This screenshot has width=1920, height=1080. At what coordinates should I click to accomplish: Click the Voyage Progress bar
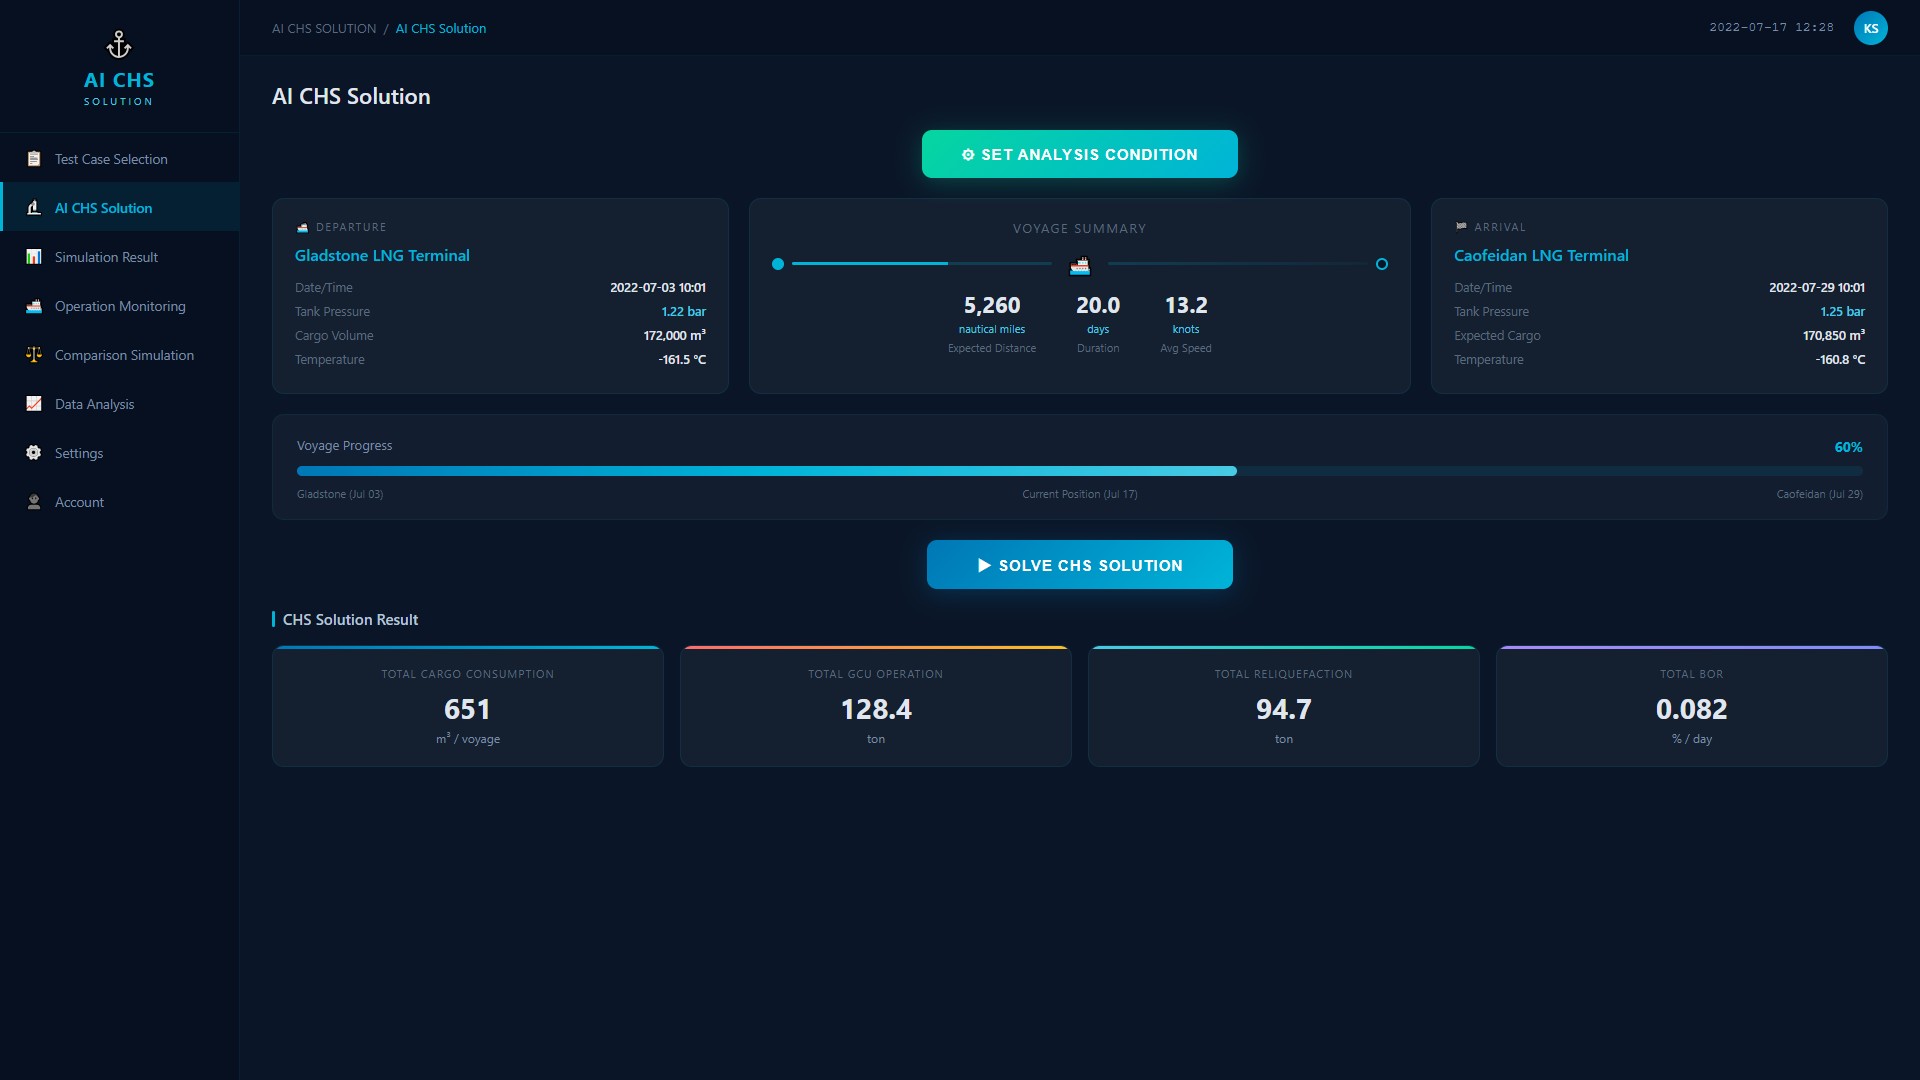coord(1079,471)
